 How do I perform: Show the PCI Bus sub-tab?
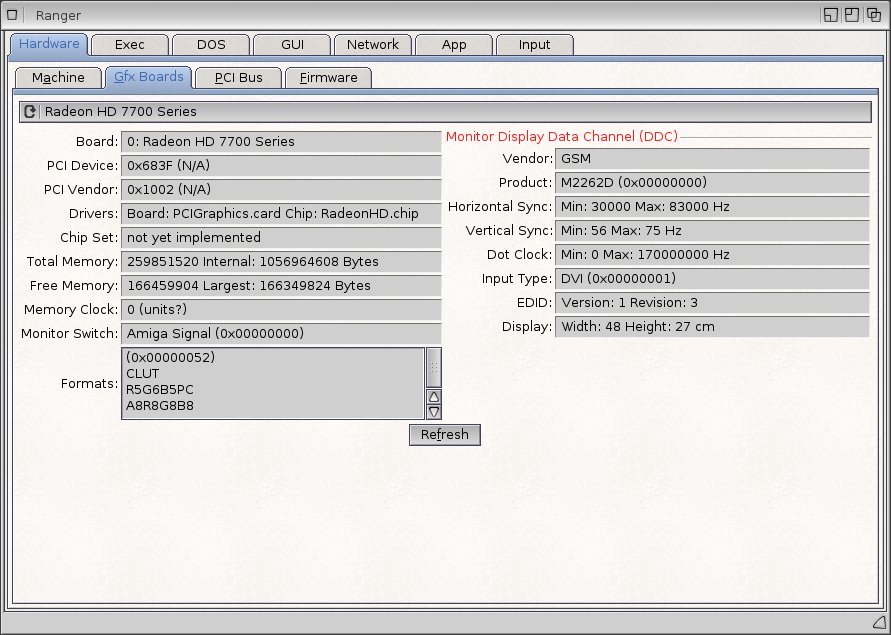tap(238, 77)
